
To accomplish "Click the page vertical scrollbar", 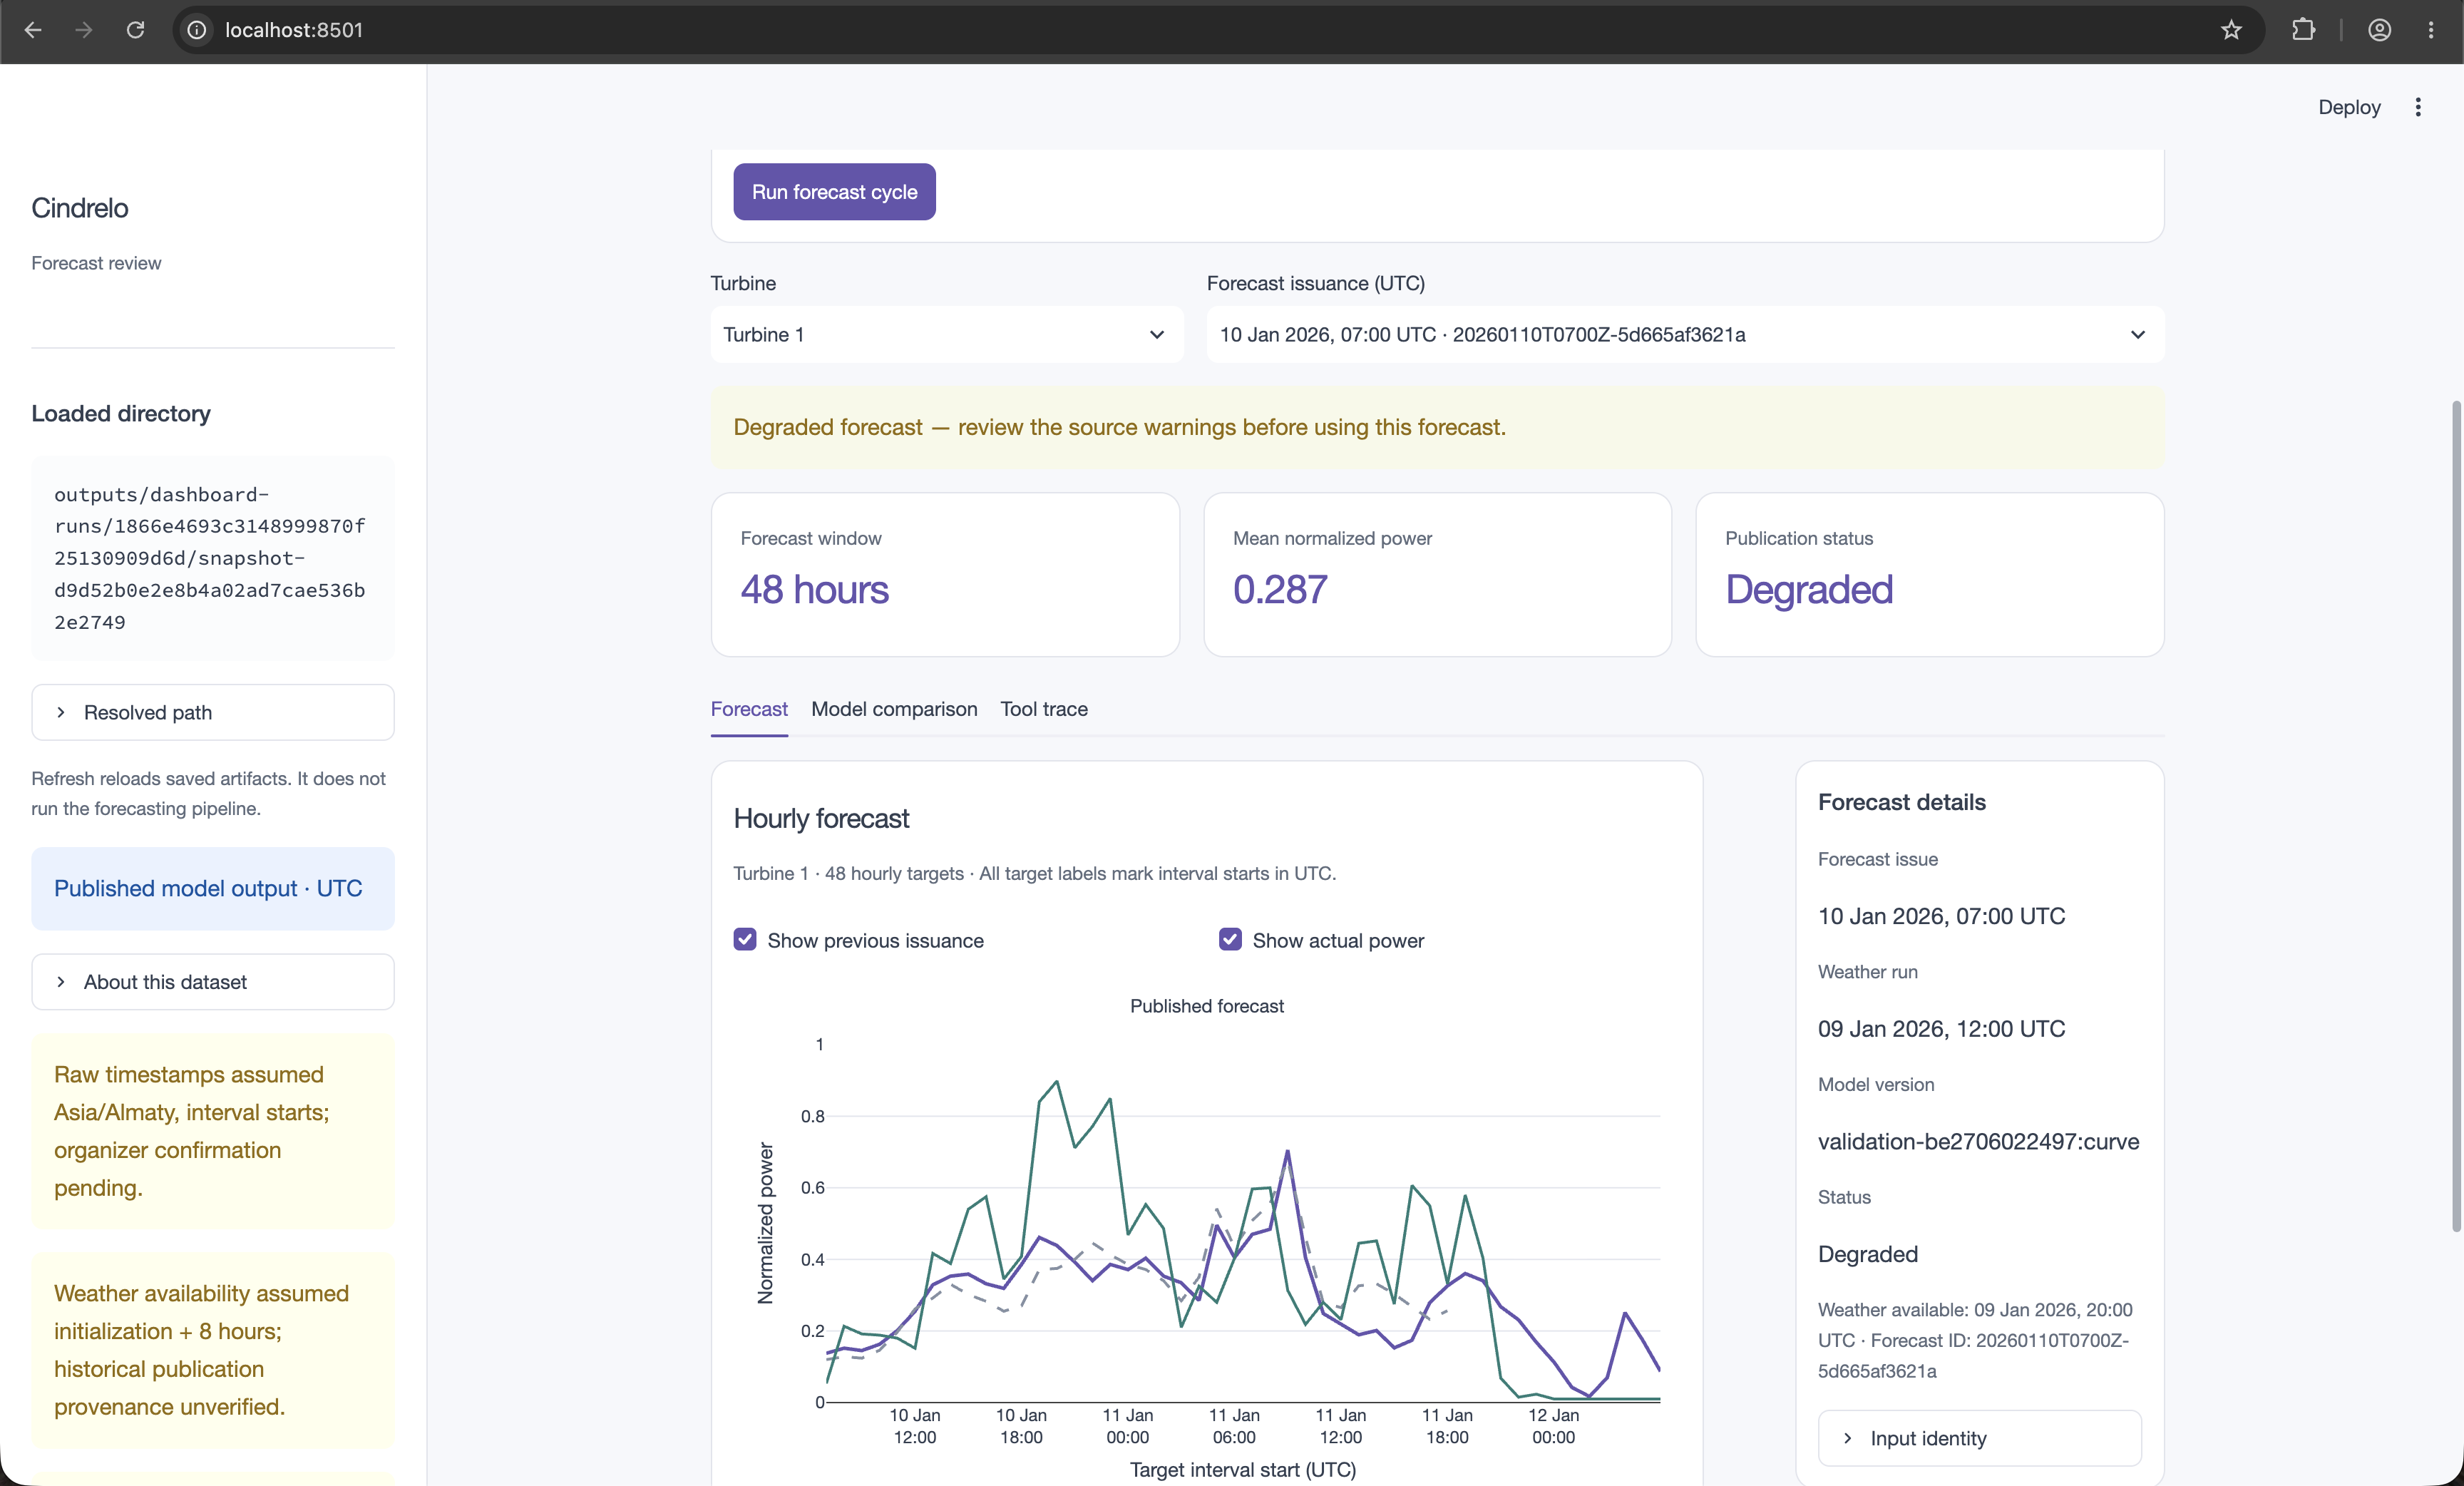I will click(2456, 815).
